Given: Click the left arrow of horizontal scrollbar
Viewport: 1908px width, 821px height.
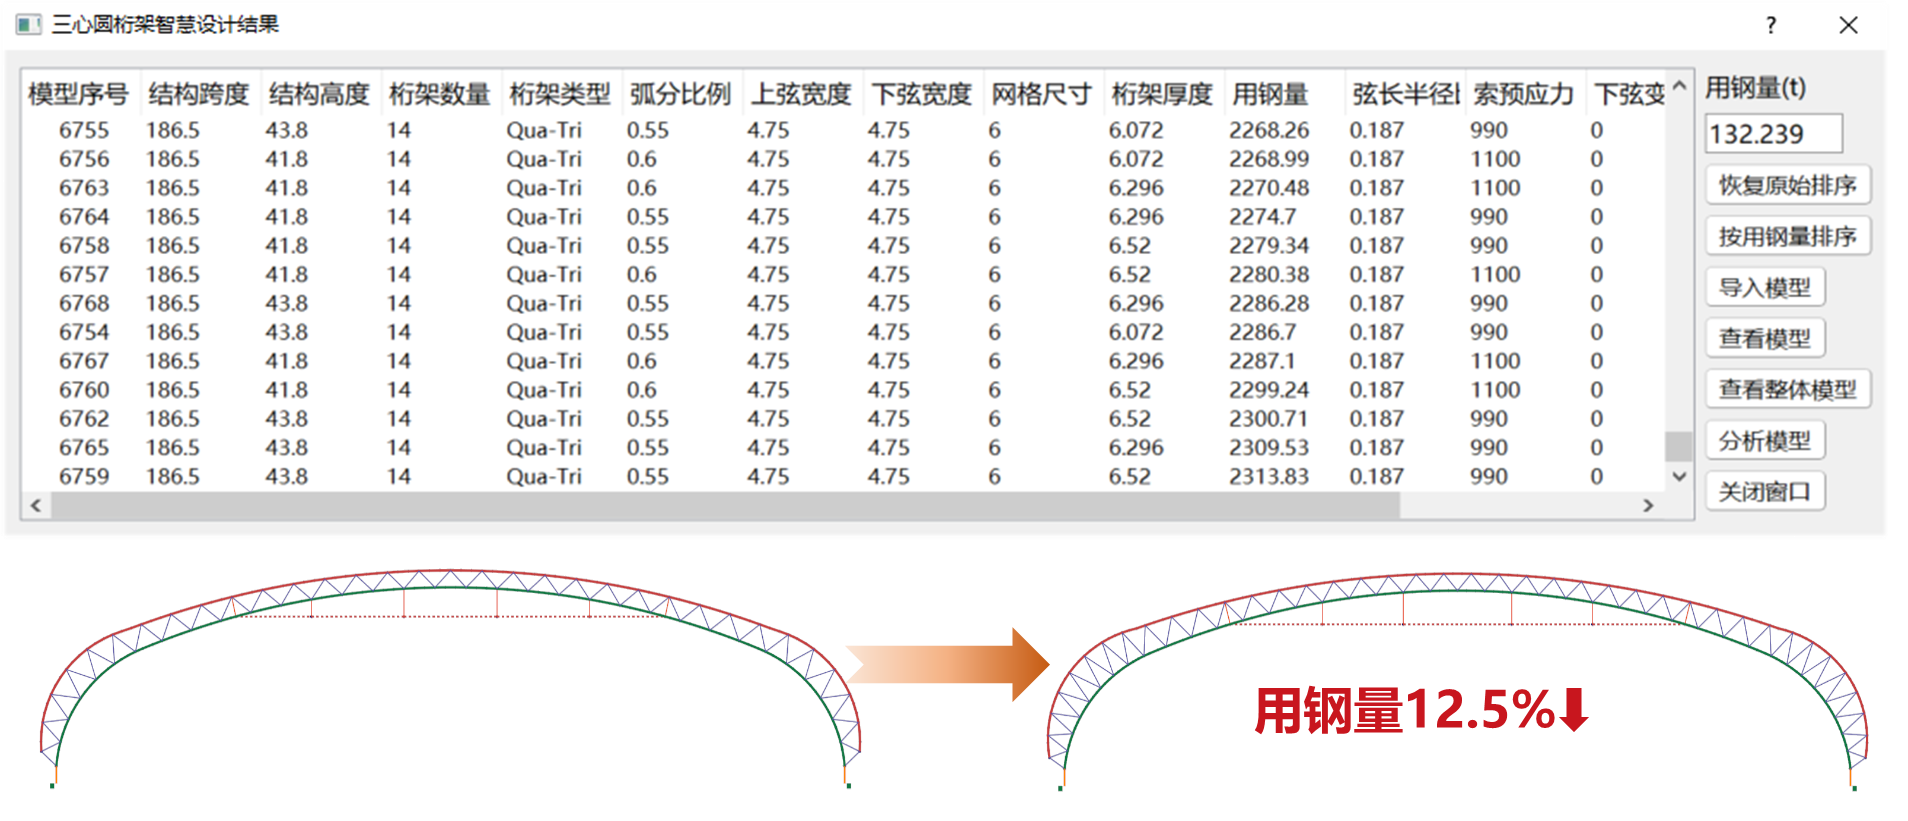Looking at the screenshot, I should point(36,506).
